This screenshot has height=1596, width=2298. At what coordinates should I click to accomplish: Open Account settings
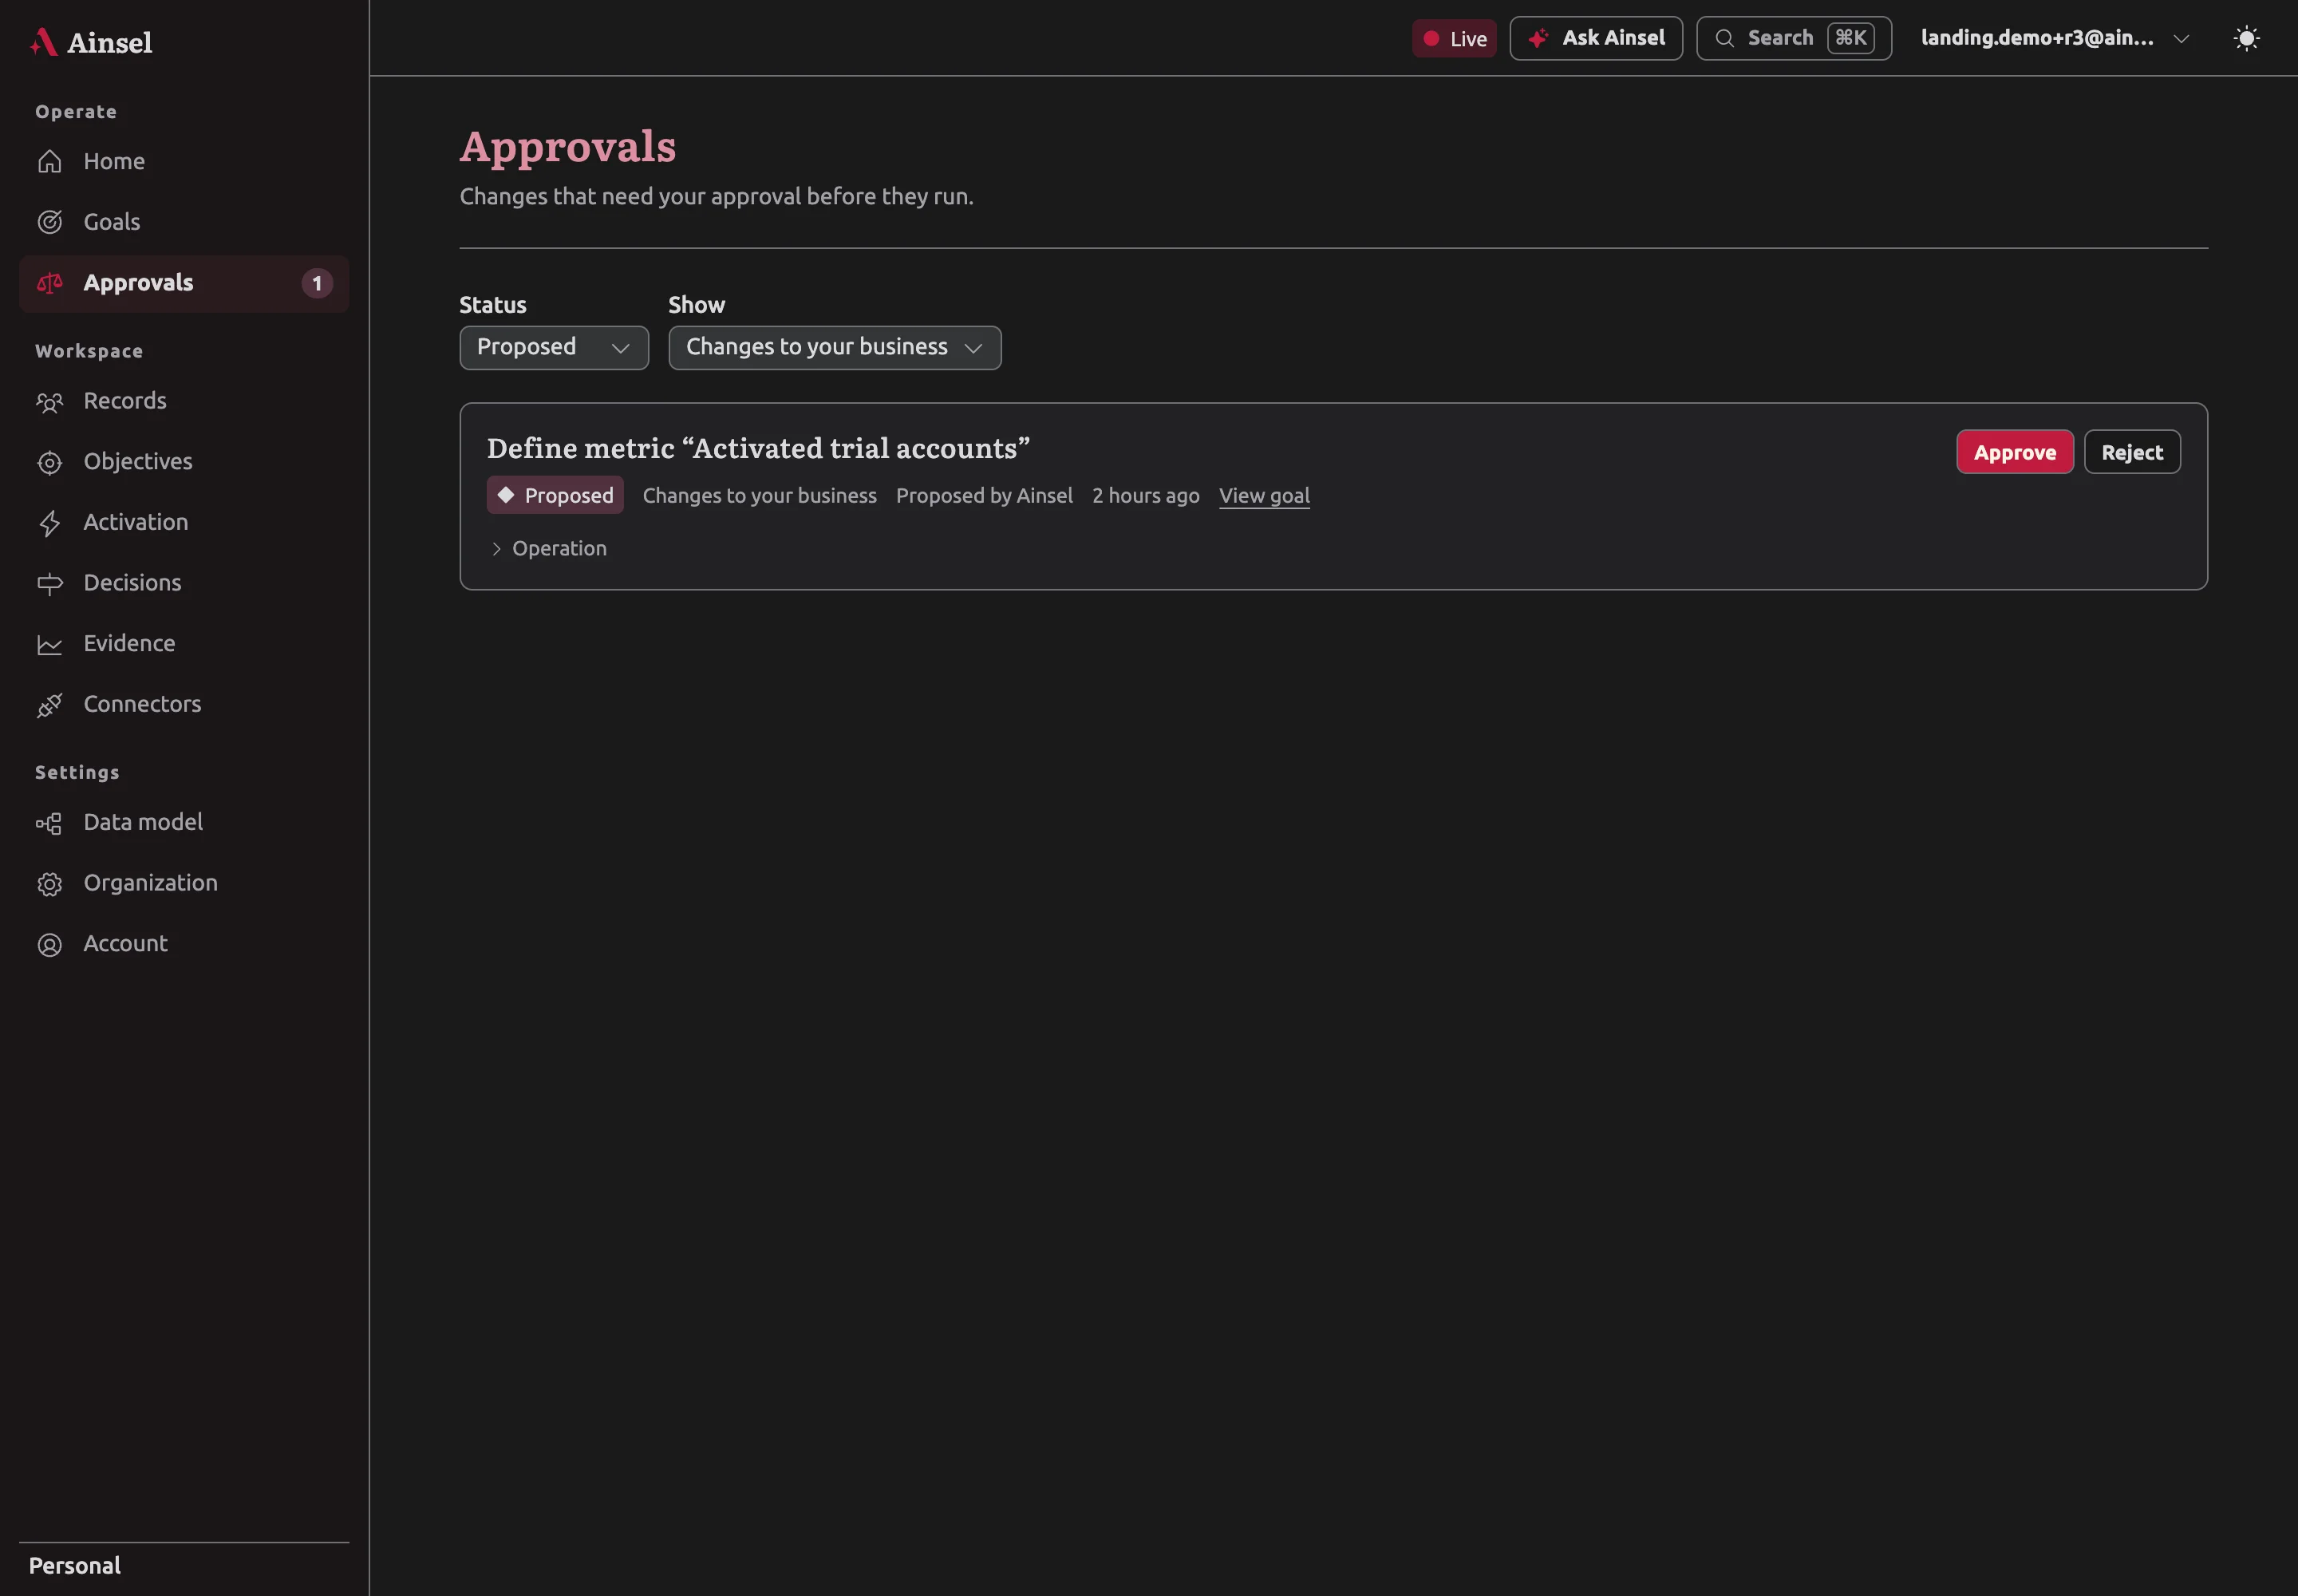(x=184, y=944)
